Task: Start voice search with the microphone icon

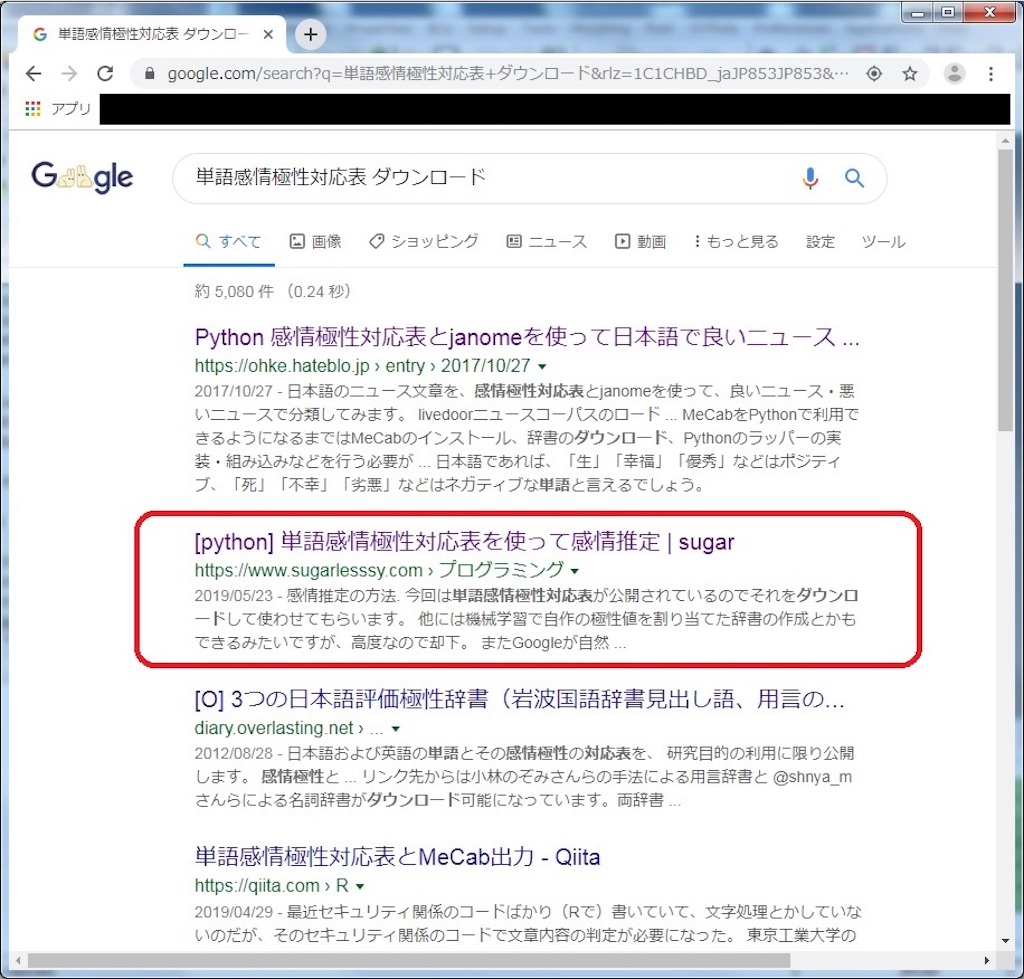Action: click(x=810, y=178)
